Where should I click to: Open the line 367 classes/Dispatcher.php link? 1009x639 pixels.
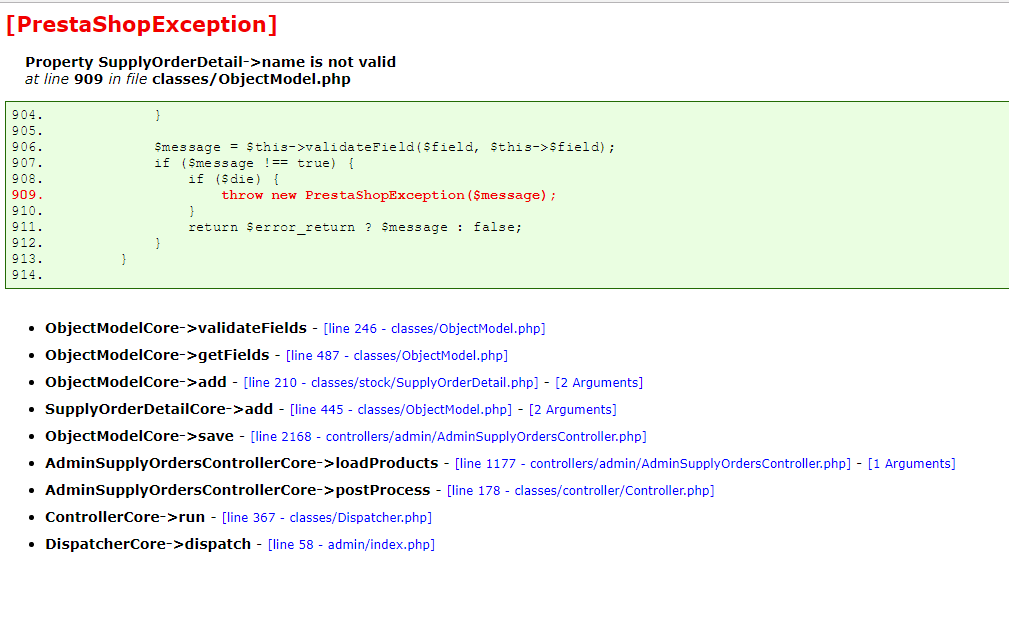click(x=327, y=517)
